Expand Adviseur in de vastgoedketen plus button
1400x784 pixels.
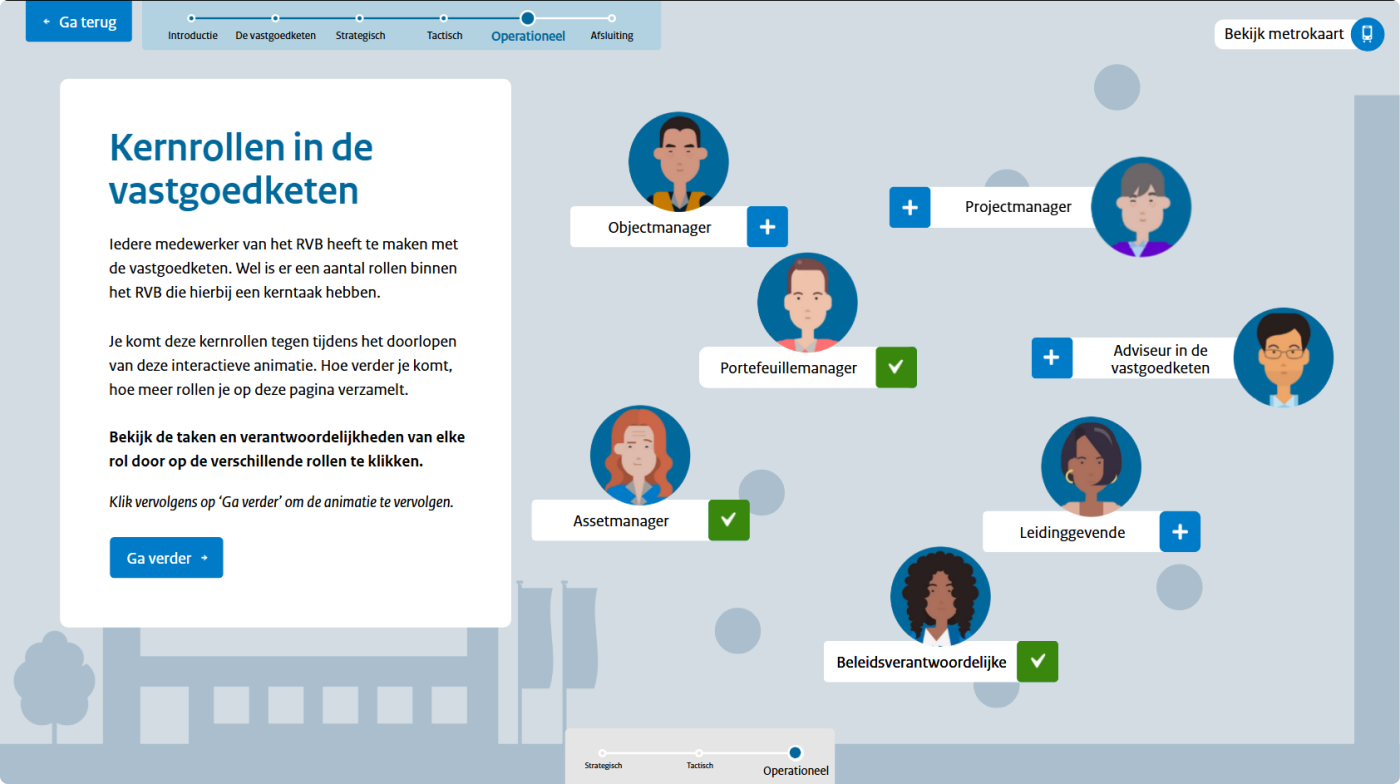click(x=1052, y=358)
